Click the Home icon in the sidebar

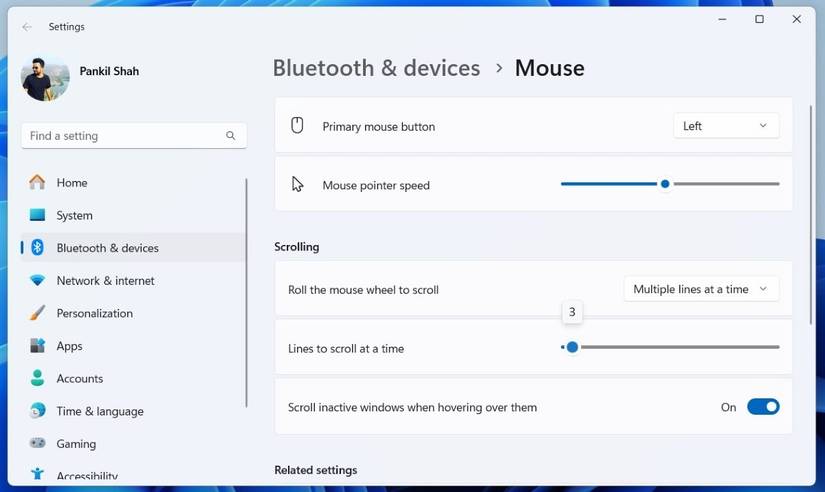[37, 182]
